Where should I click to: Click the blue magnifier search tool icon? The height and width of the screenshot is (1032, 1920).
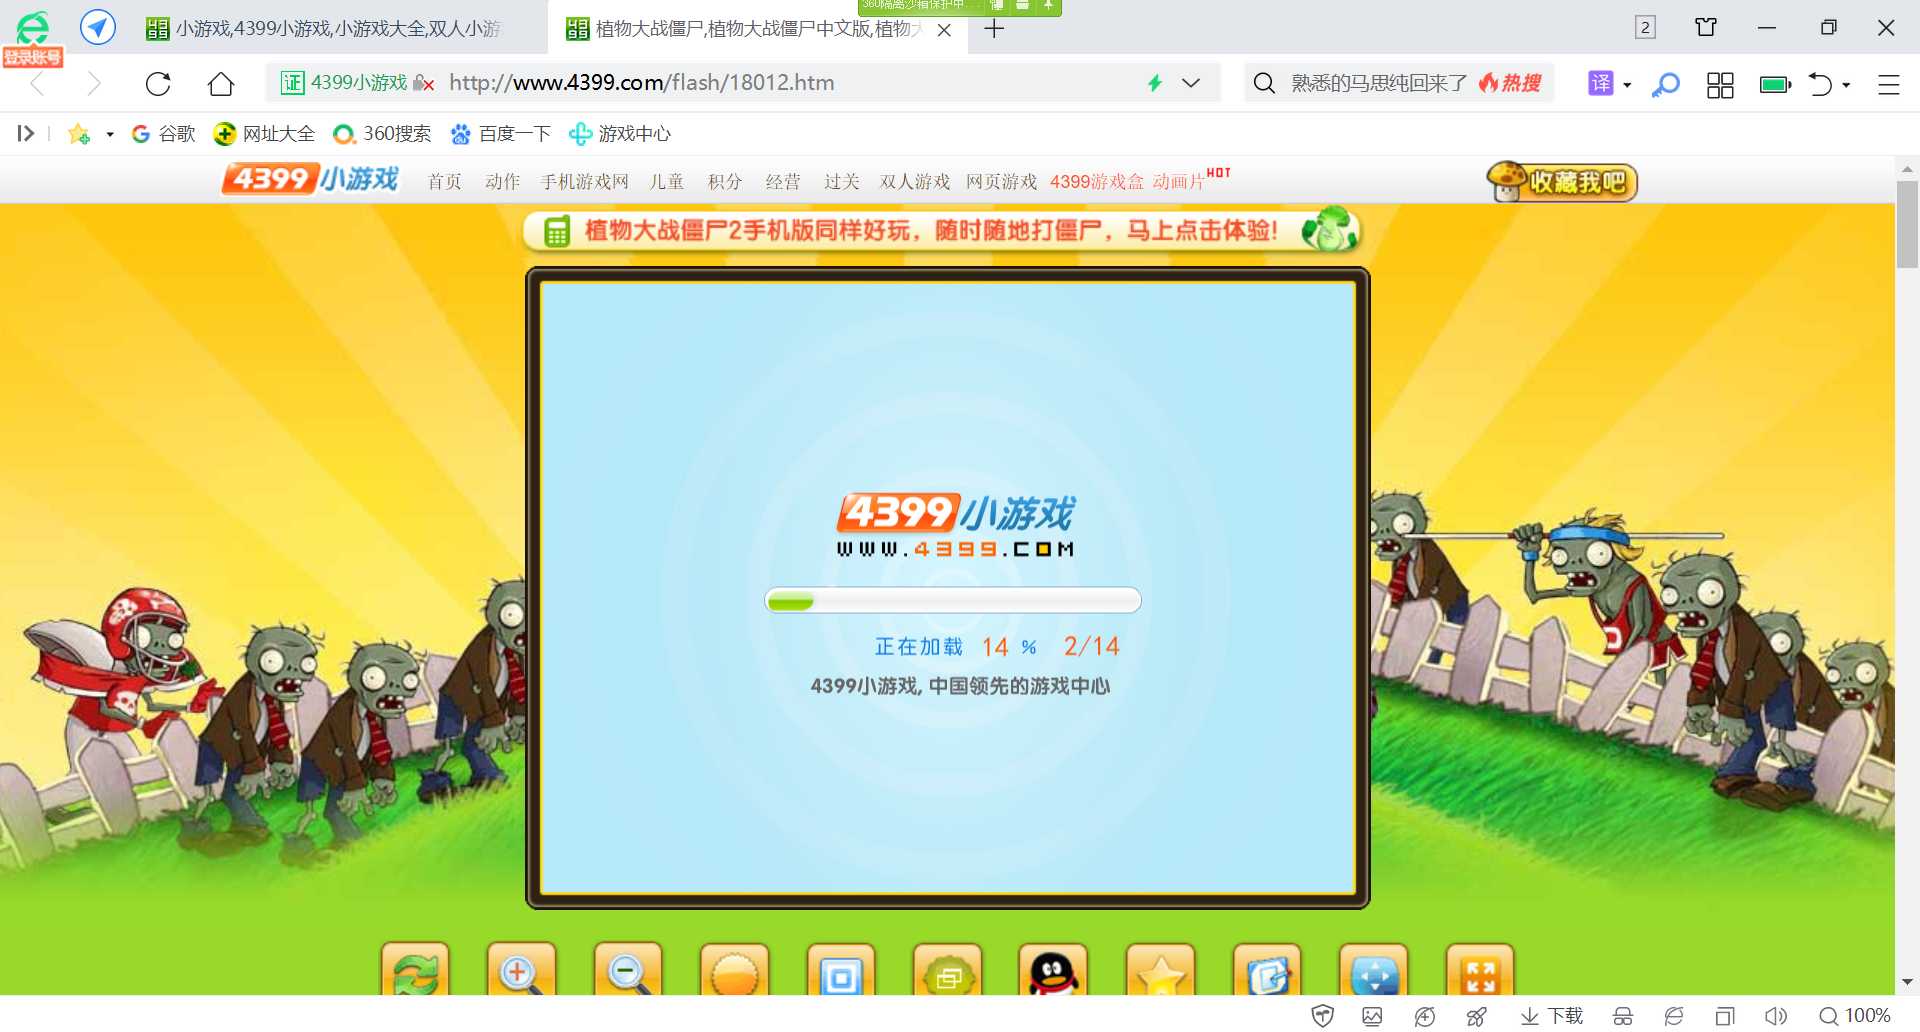(x=1666, y=84)
